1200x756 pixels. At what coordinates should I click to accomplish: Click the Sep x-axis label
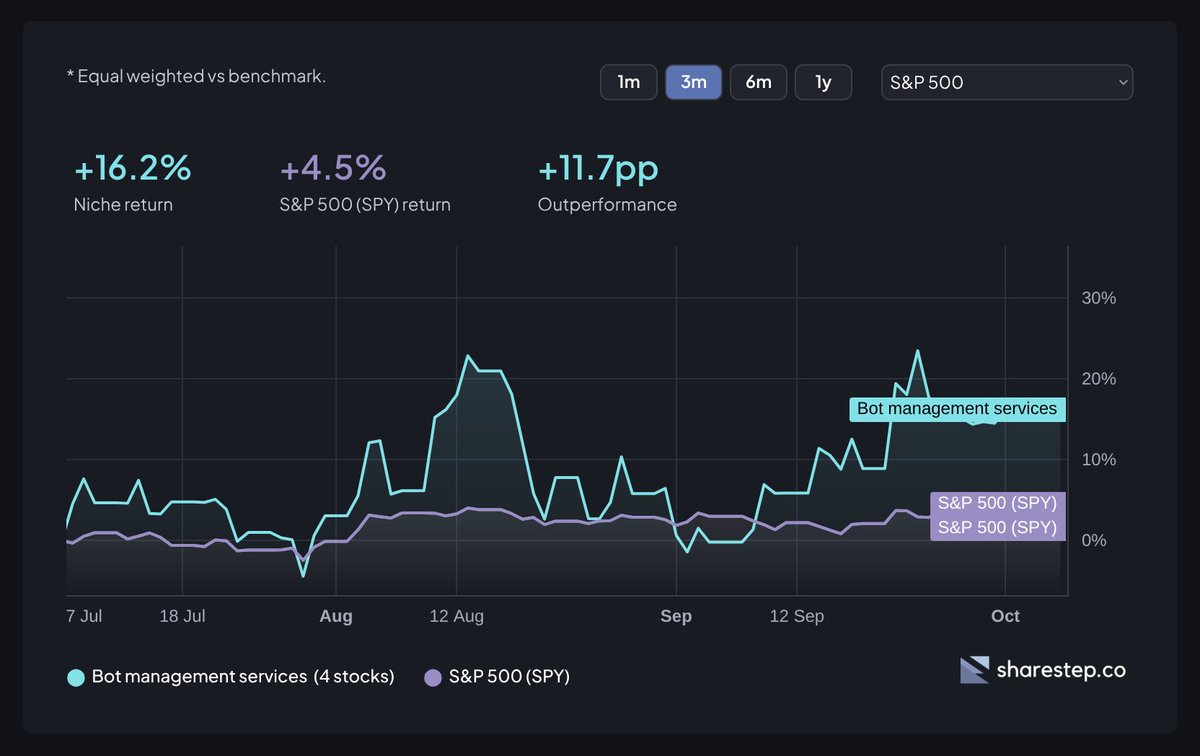676,616
